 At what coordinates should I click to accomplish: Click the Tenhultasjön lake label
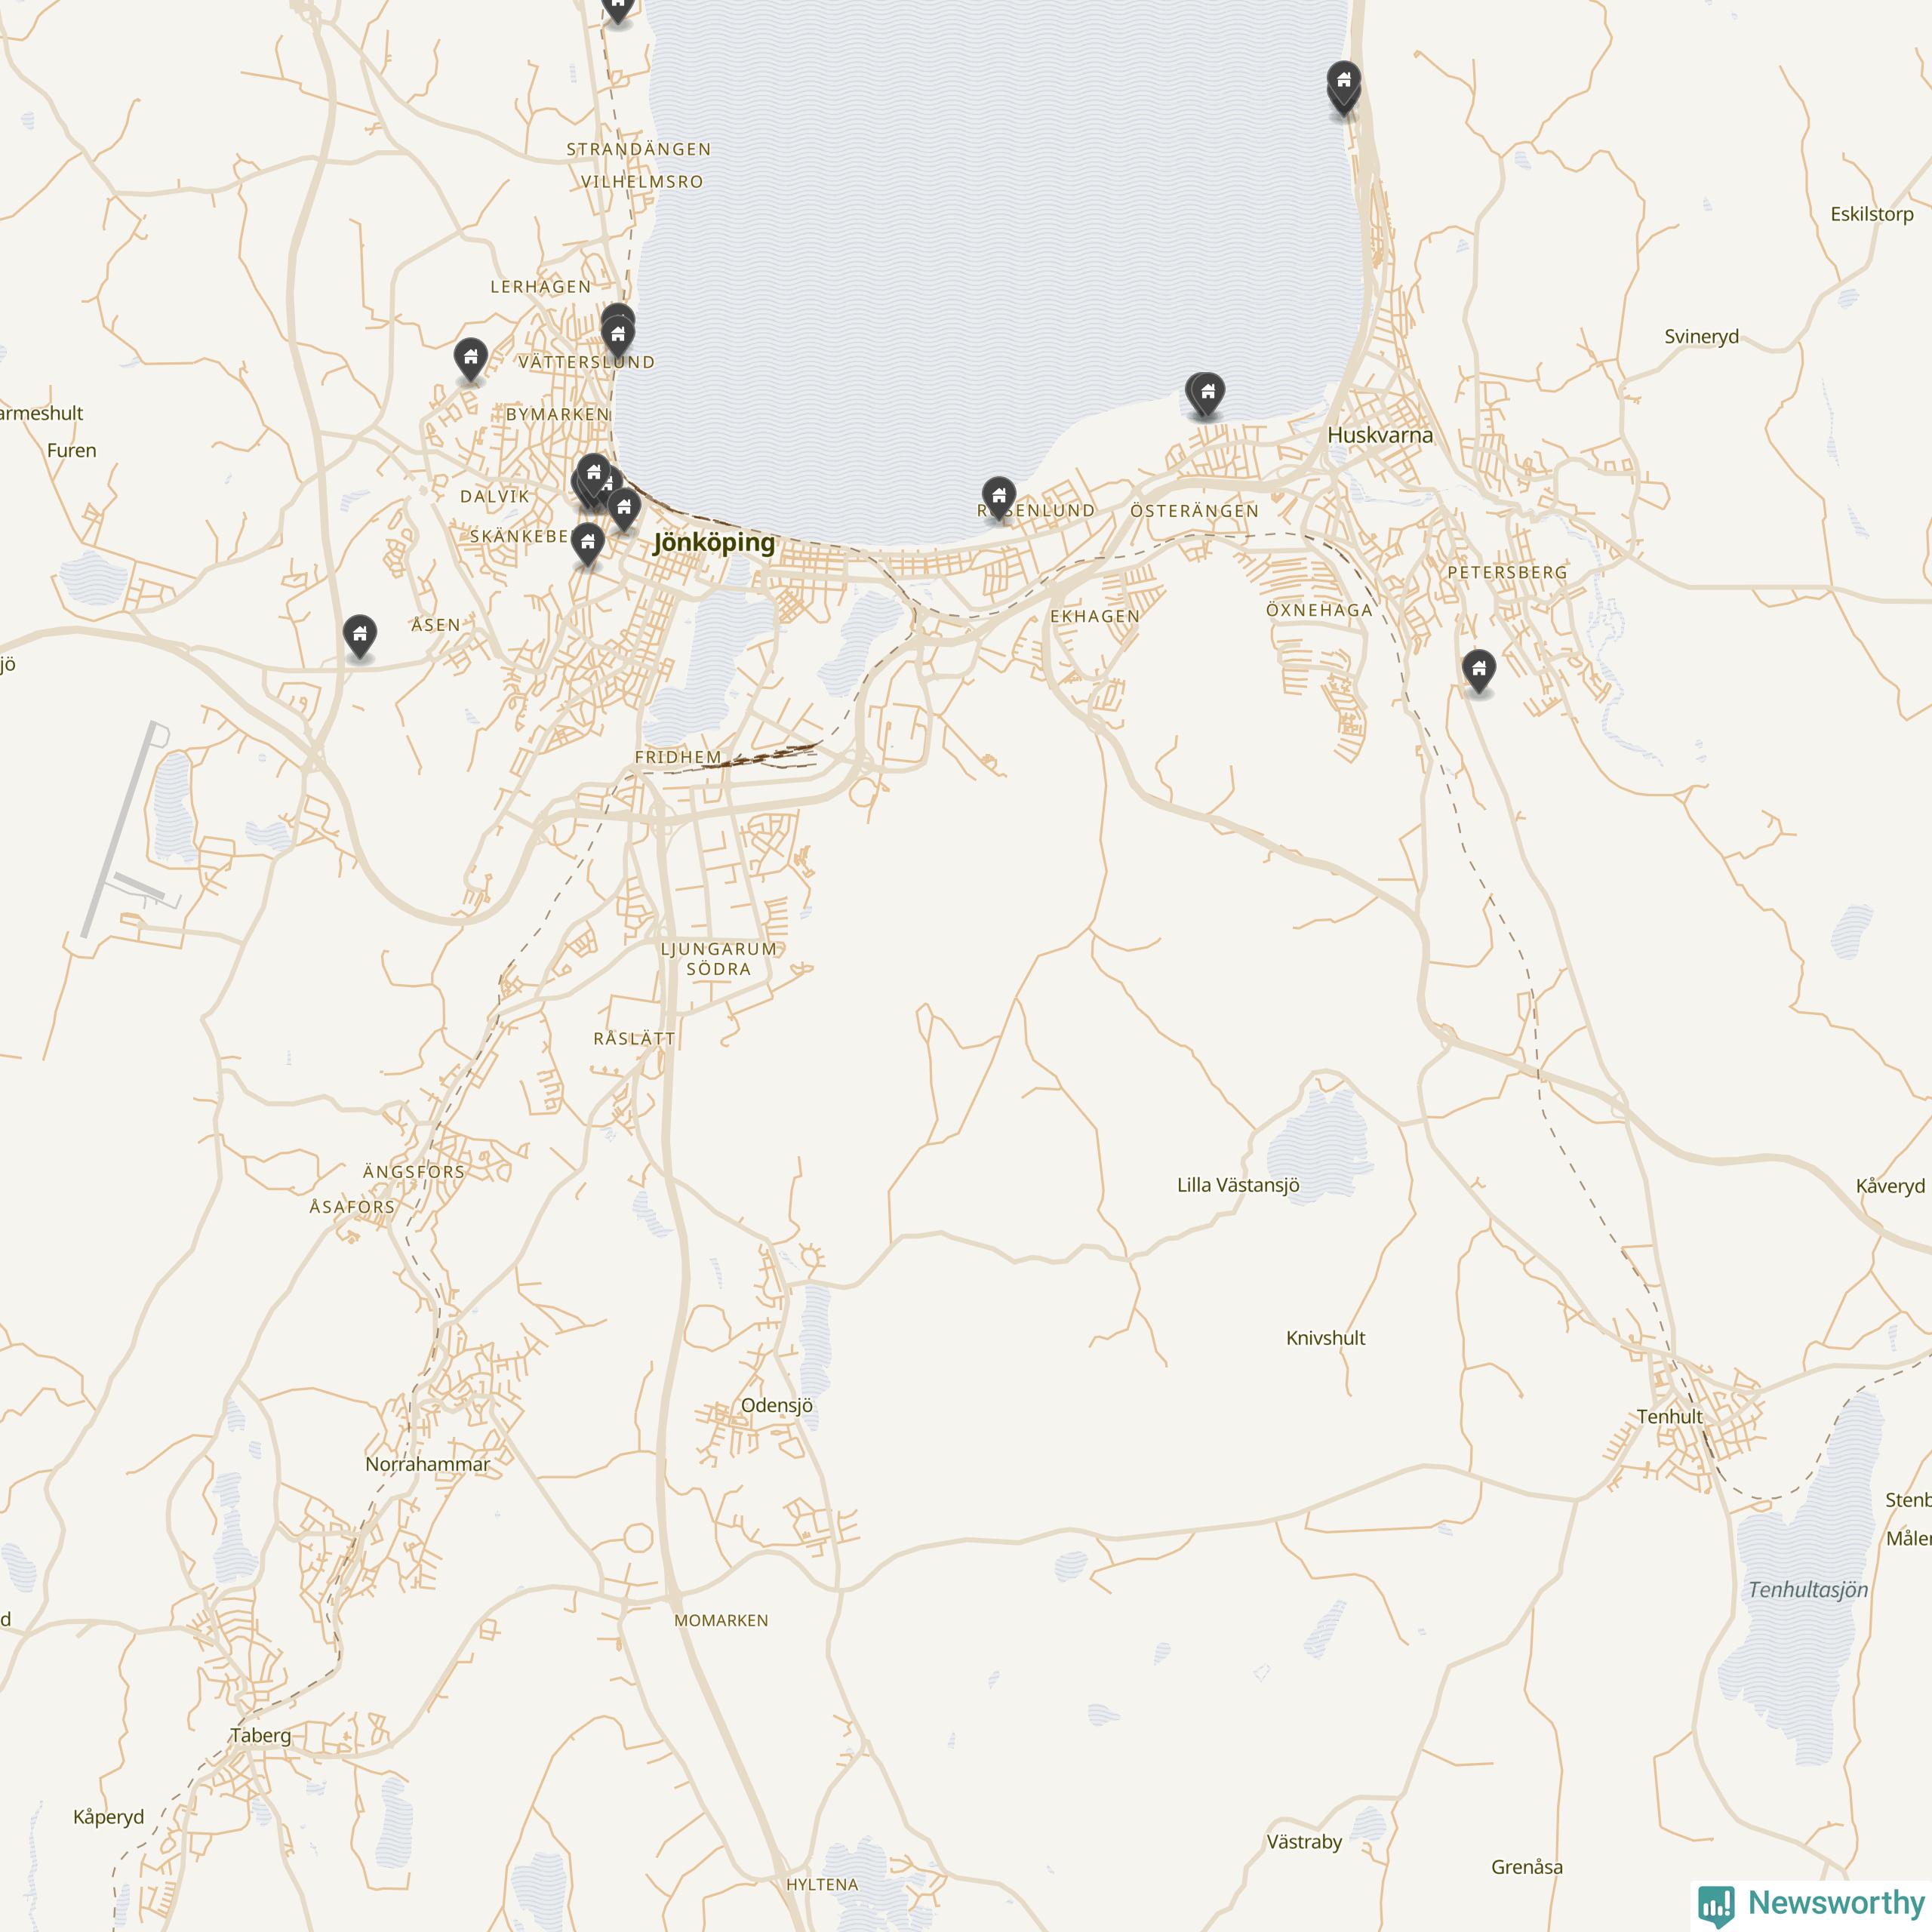coord(1808,1589)
